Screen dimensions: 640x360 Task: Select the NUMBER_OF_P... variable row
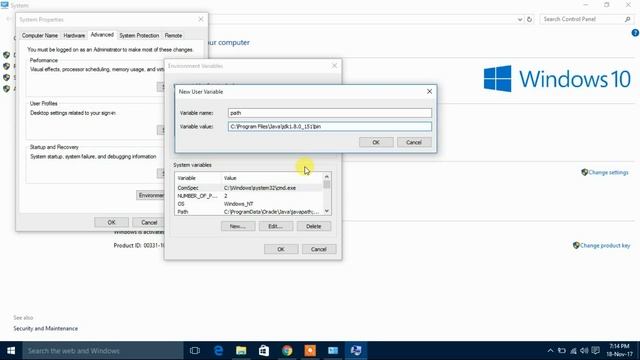249,196
